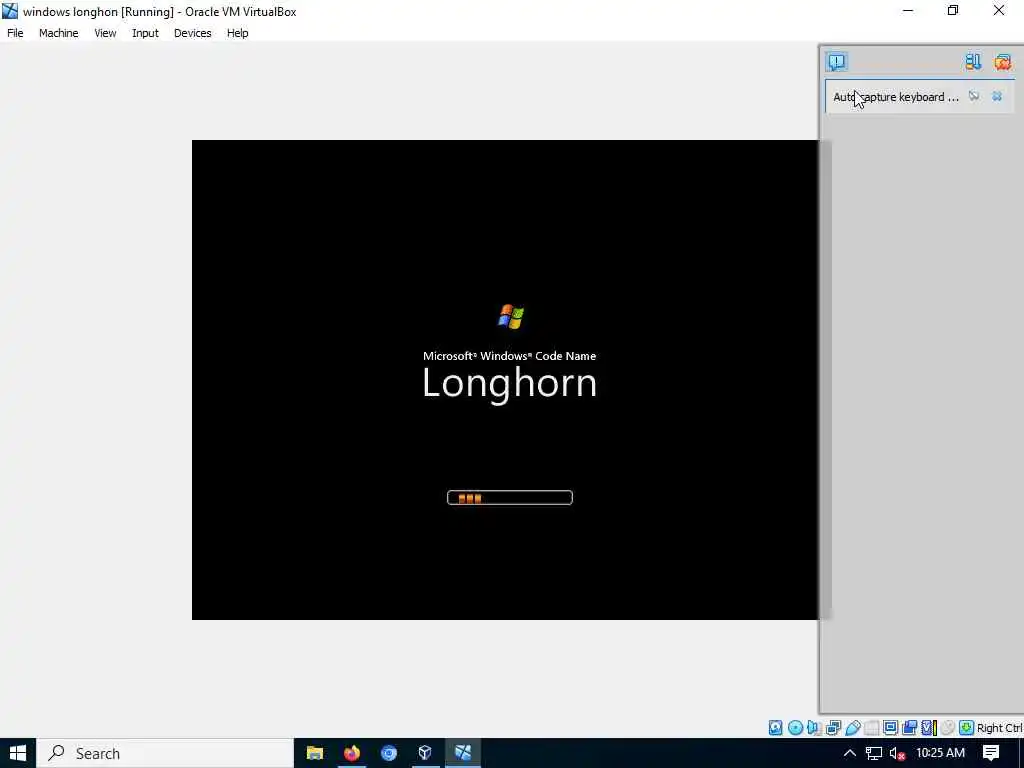
Task: Click the 10:25 AM taskbar clock
Action: coord(940,753)
